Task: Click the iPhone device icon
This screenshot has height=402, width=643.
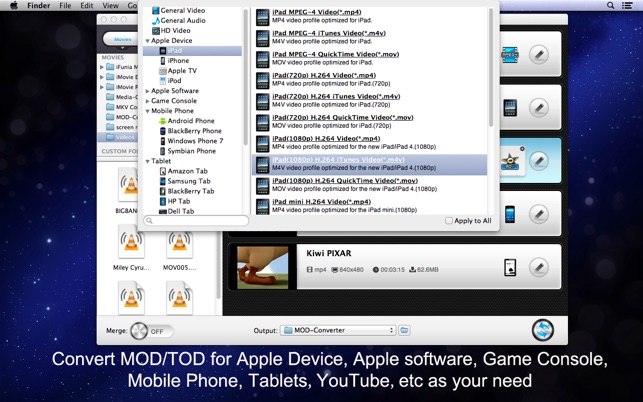Action: [x=163, y=61]
